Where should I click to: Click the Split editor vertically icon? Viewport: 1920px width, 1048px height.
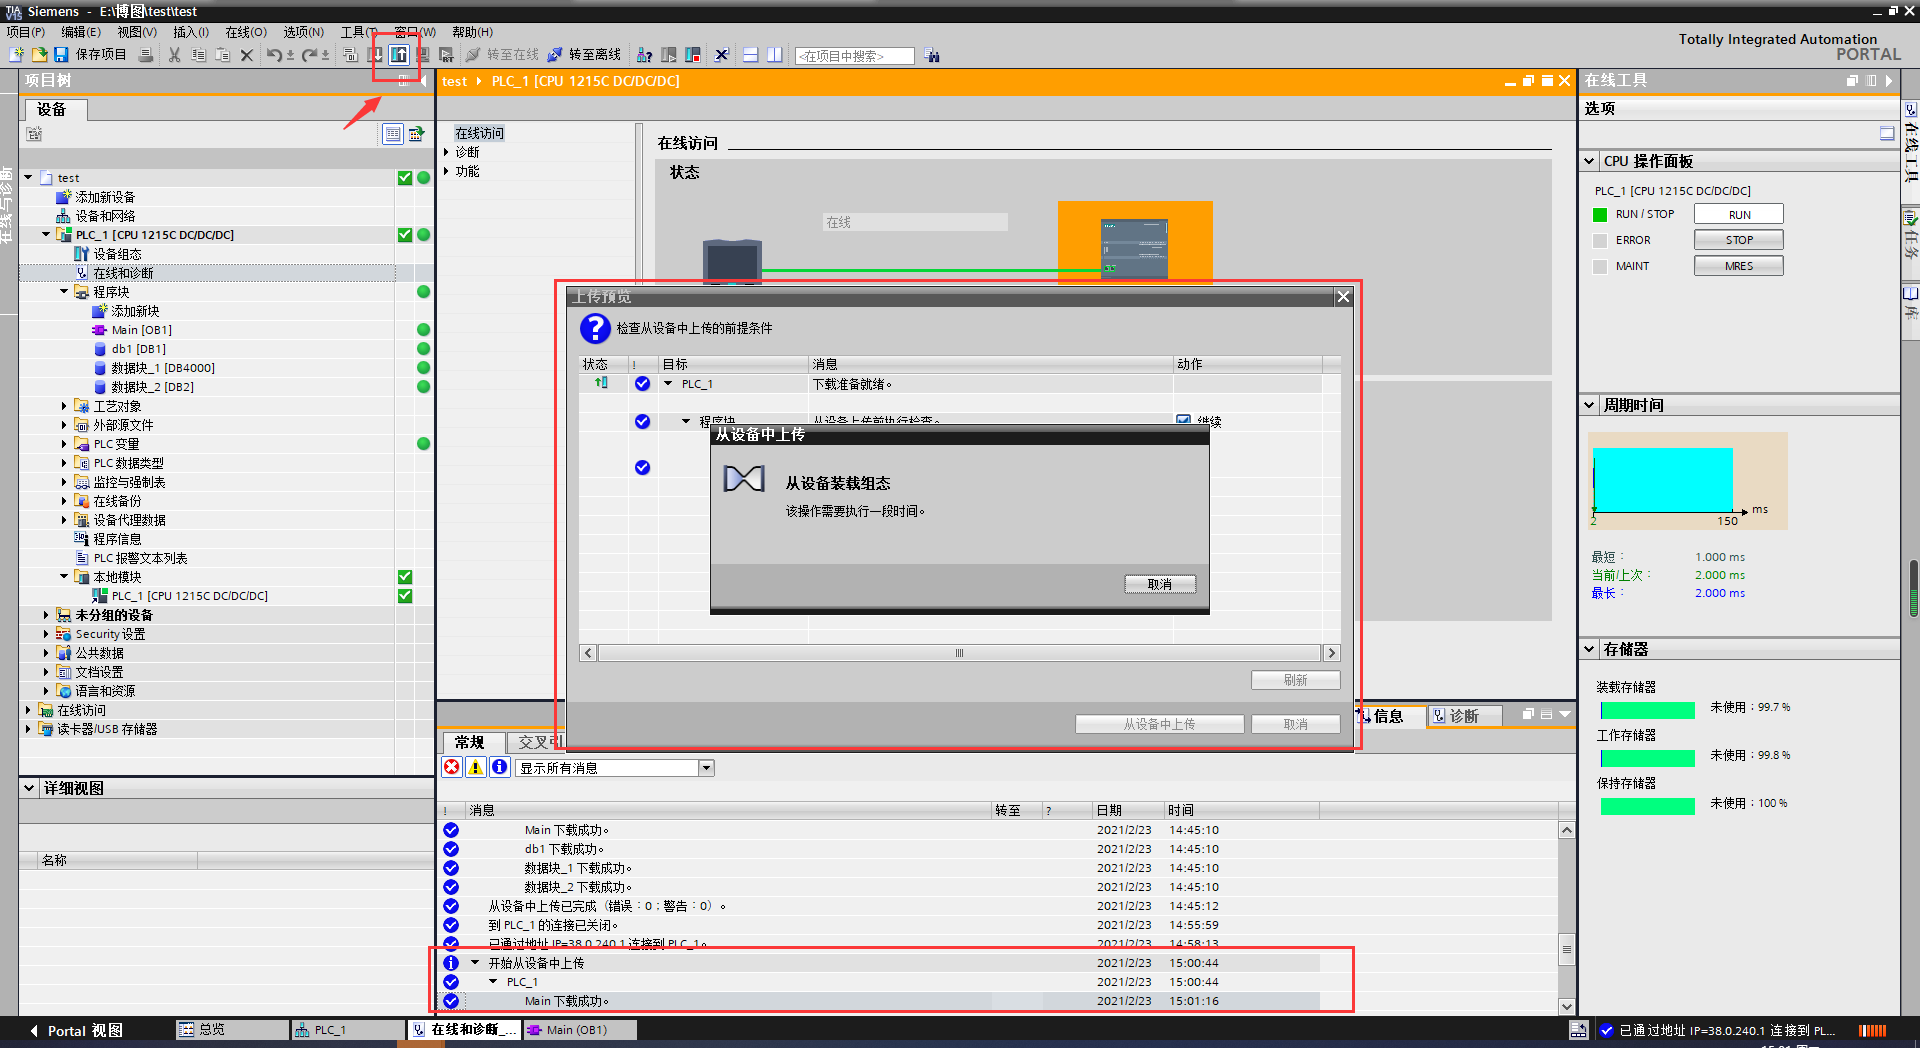(x=775, y=55)
